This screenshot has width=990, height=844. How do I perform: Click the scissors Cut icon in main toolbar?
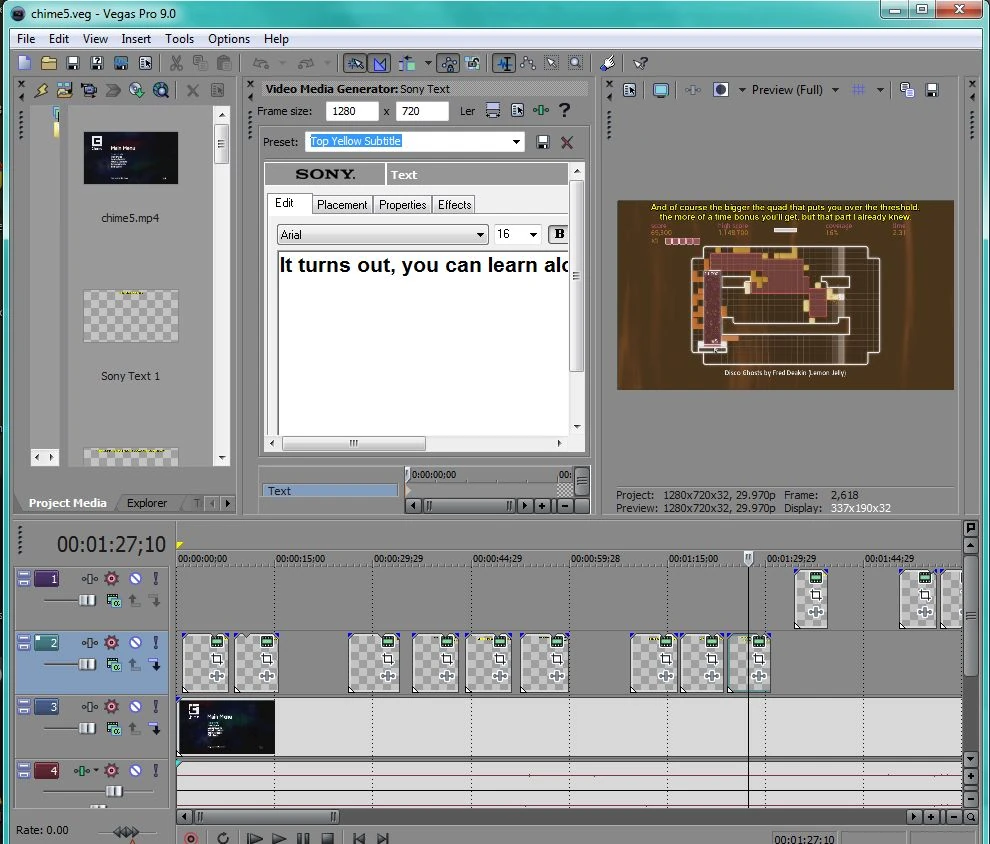click(176, 63)
